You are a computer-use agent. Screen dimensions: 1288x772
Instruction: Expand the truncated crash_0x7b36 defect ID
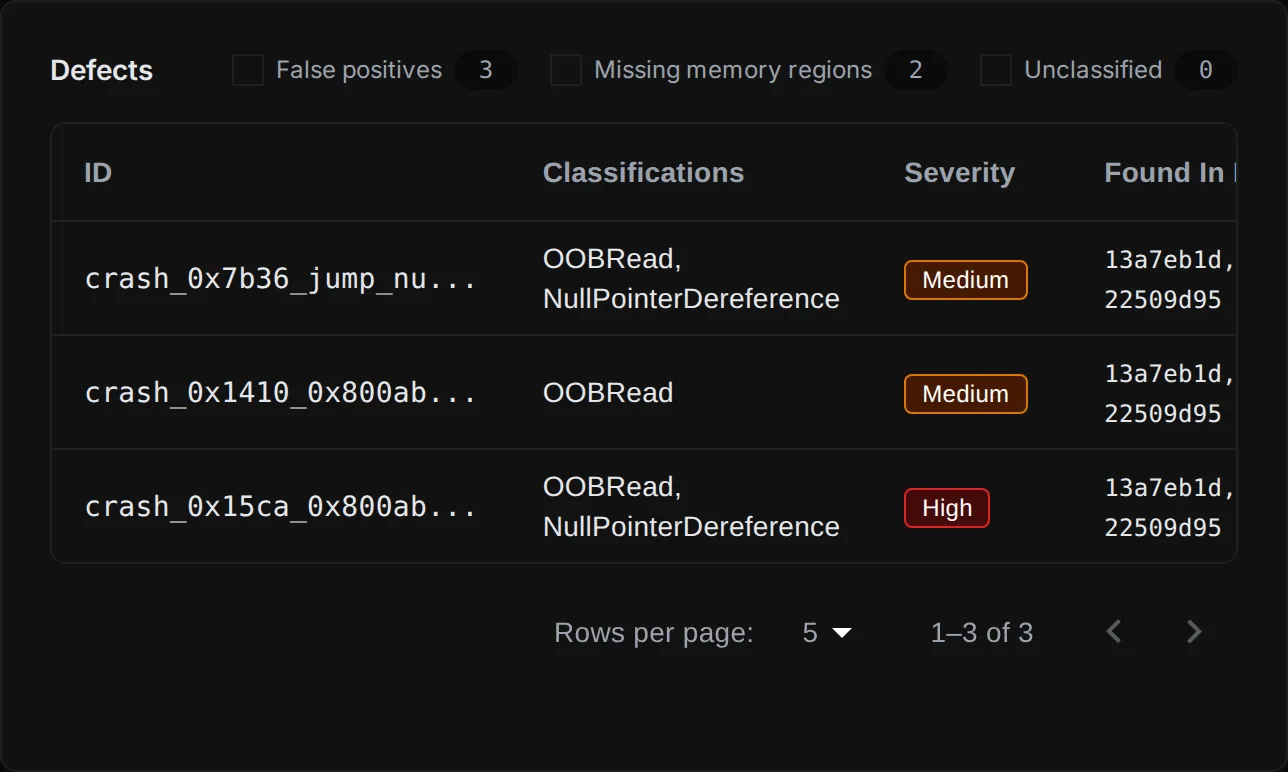point(281,280)
